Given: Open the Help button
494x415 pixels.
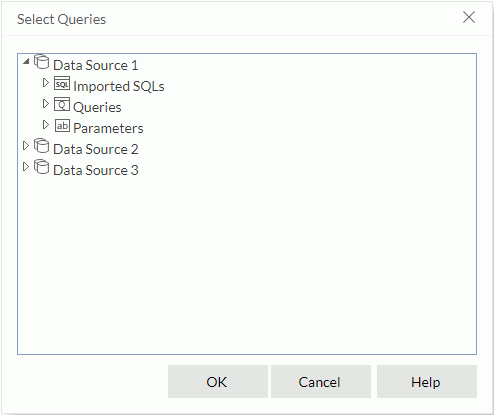Looking at the screenshot, I should [427, 382].
